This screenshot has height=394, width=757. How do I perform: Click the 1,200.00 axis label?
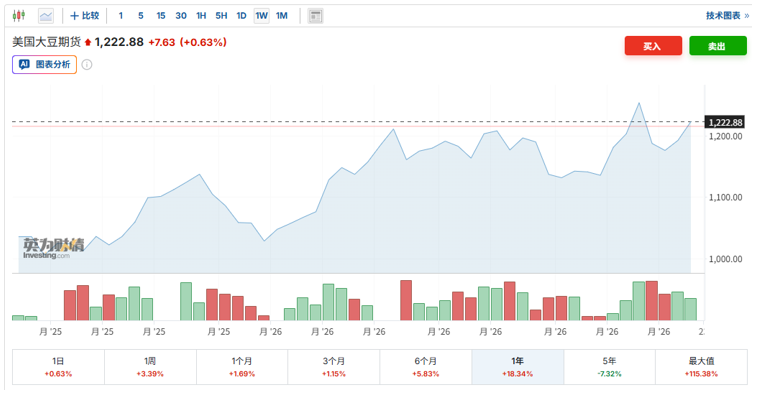coord(725,137)
